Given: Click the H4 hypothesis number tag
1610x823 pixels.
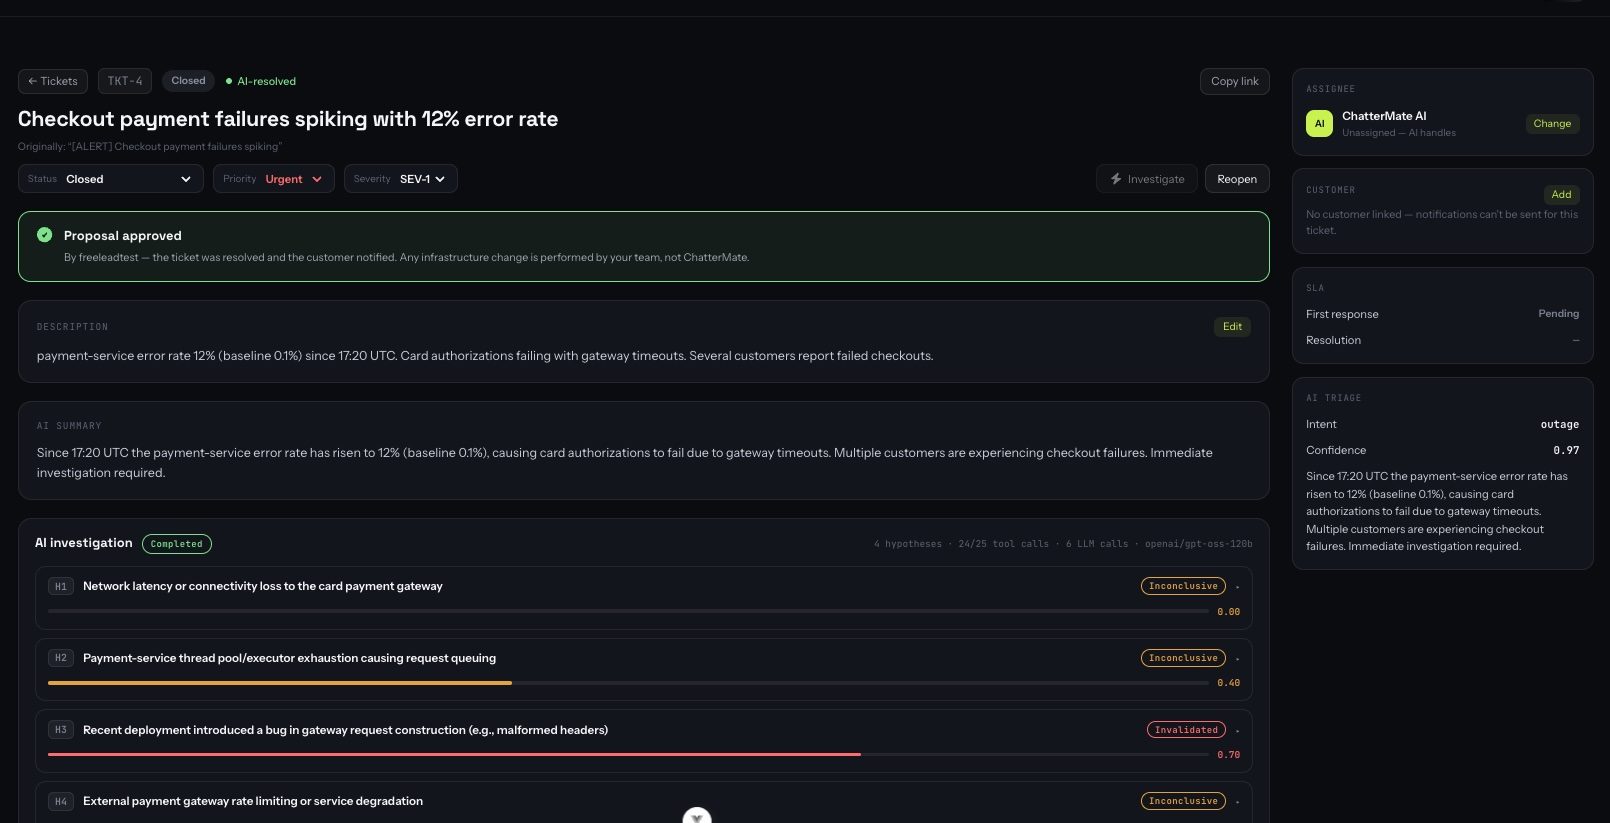Looking at the screenshot, I should click(x=61, y=802).
